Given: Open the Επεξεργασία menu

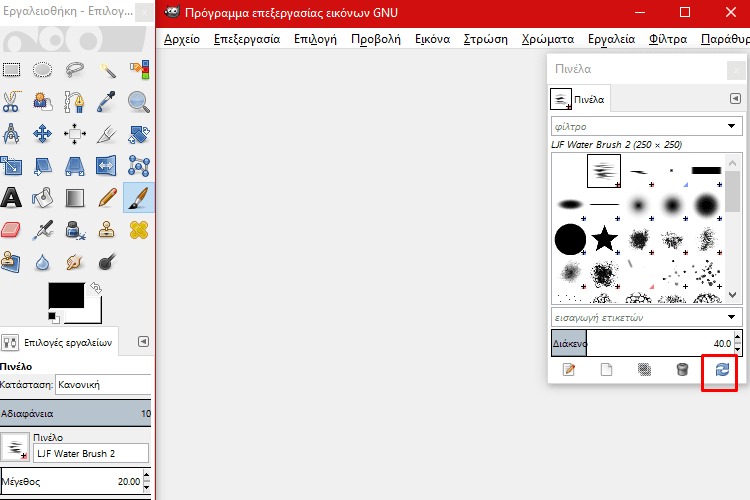Looking at the screenshot, I should click(247, 39).
